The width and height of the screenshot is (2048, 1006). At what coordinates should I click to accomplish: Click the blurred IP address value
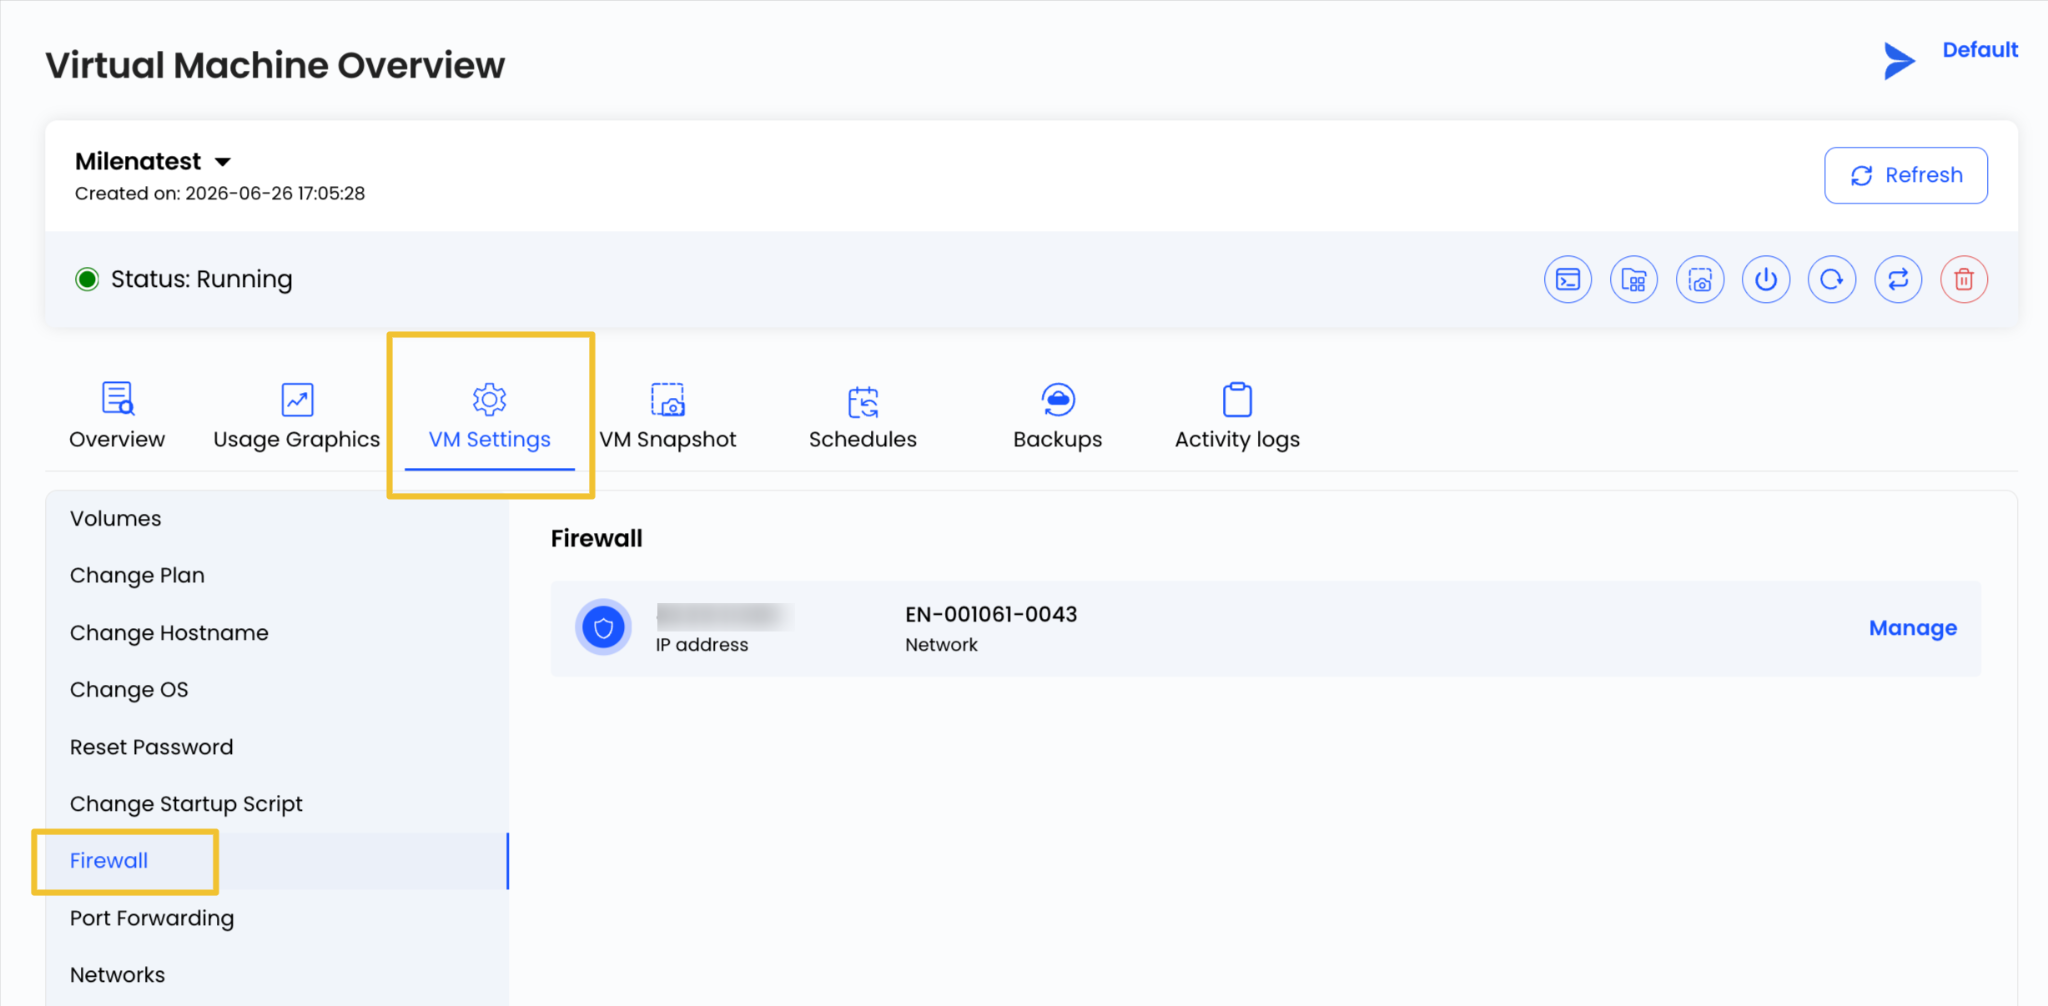tap(724, 615)
